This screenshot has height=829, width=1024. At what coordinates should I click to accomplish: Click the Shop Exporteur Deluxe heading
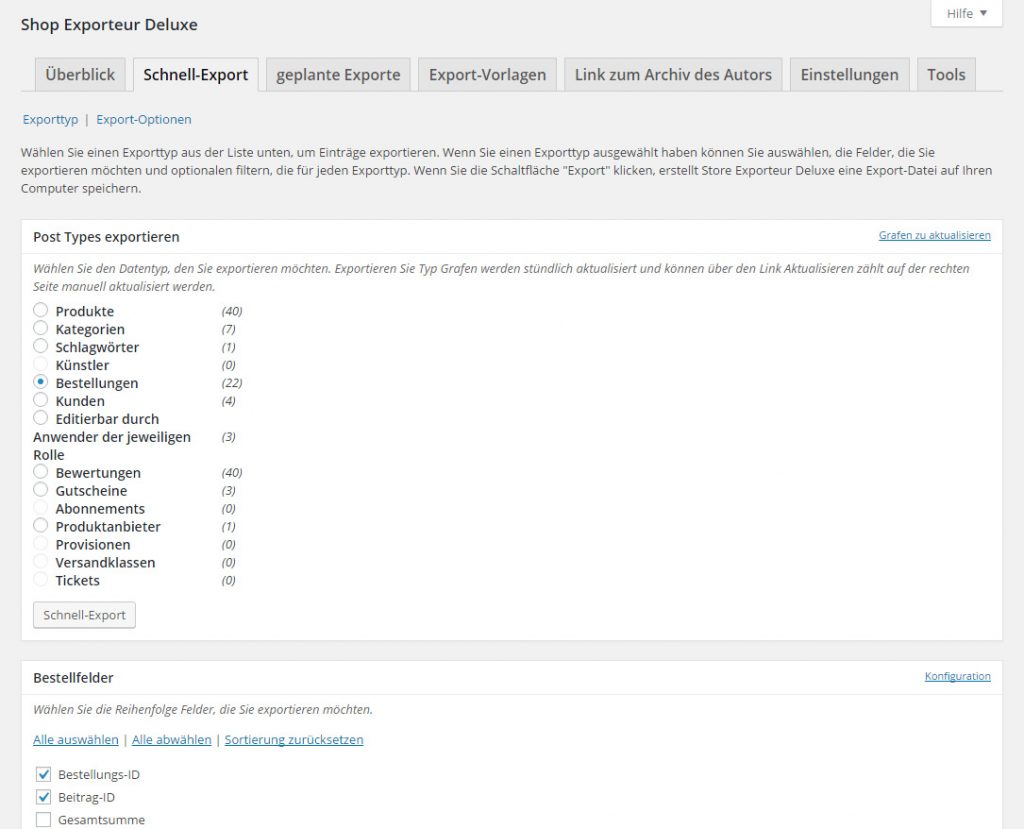[109, 25]
